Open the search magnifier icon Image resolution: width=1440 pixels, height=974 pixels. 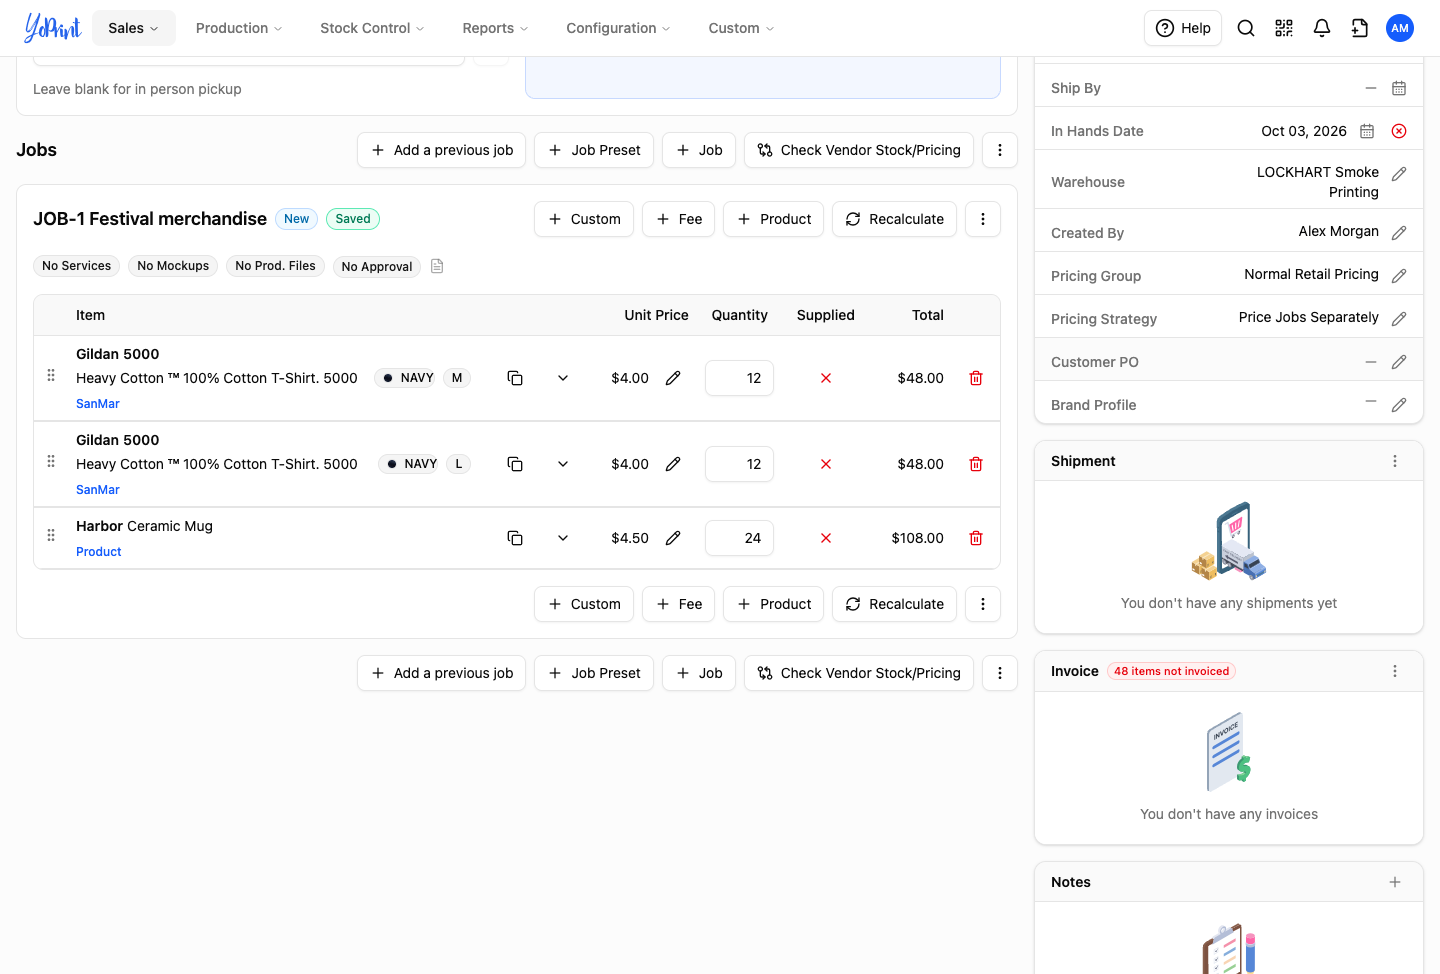[1246, 28]
